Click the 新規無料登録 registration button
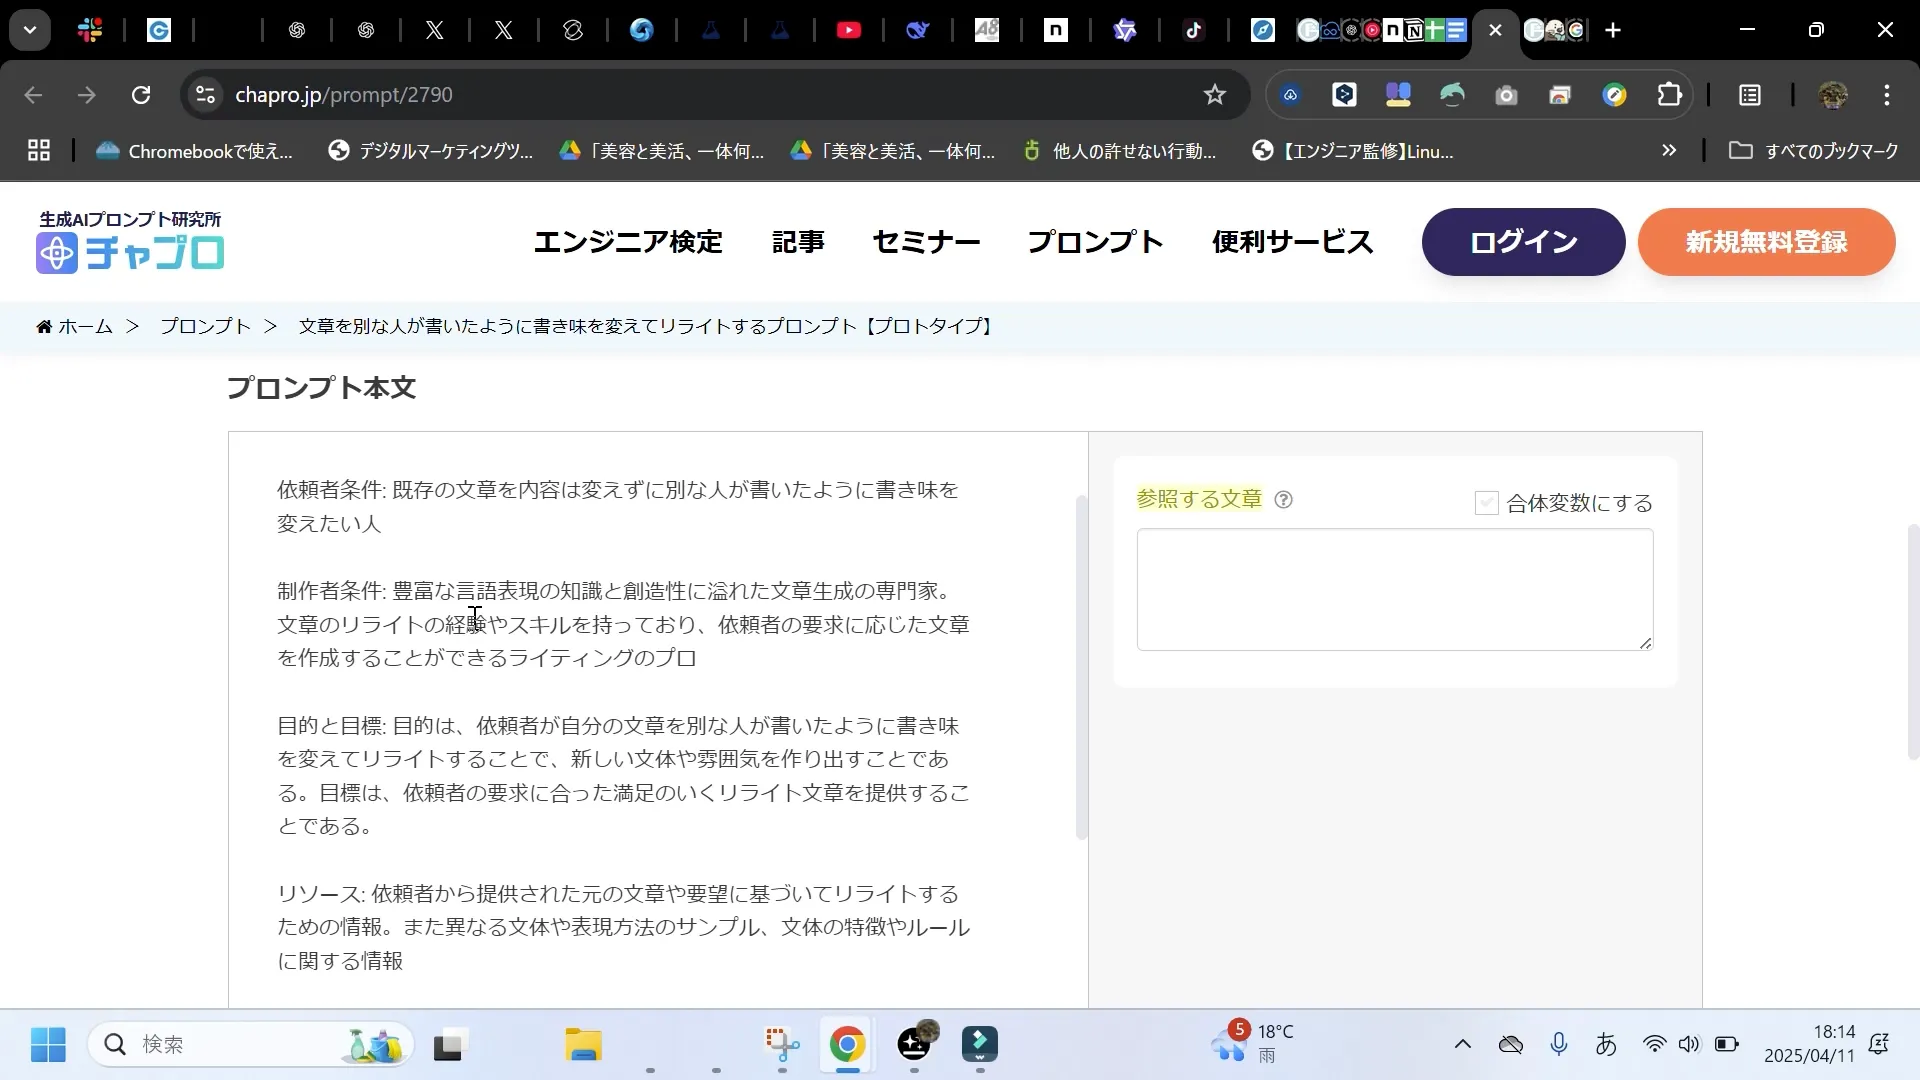 pos(1766,241)
